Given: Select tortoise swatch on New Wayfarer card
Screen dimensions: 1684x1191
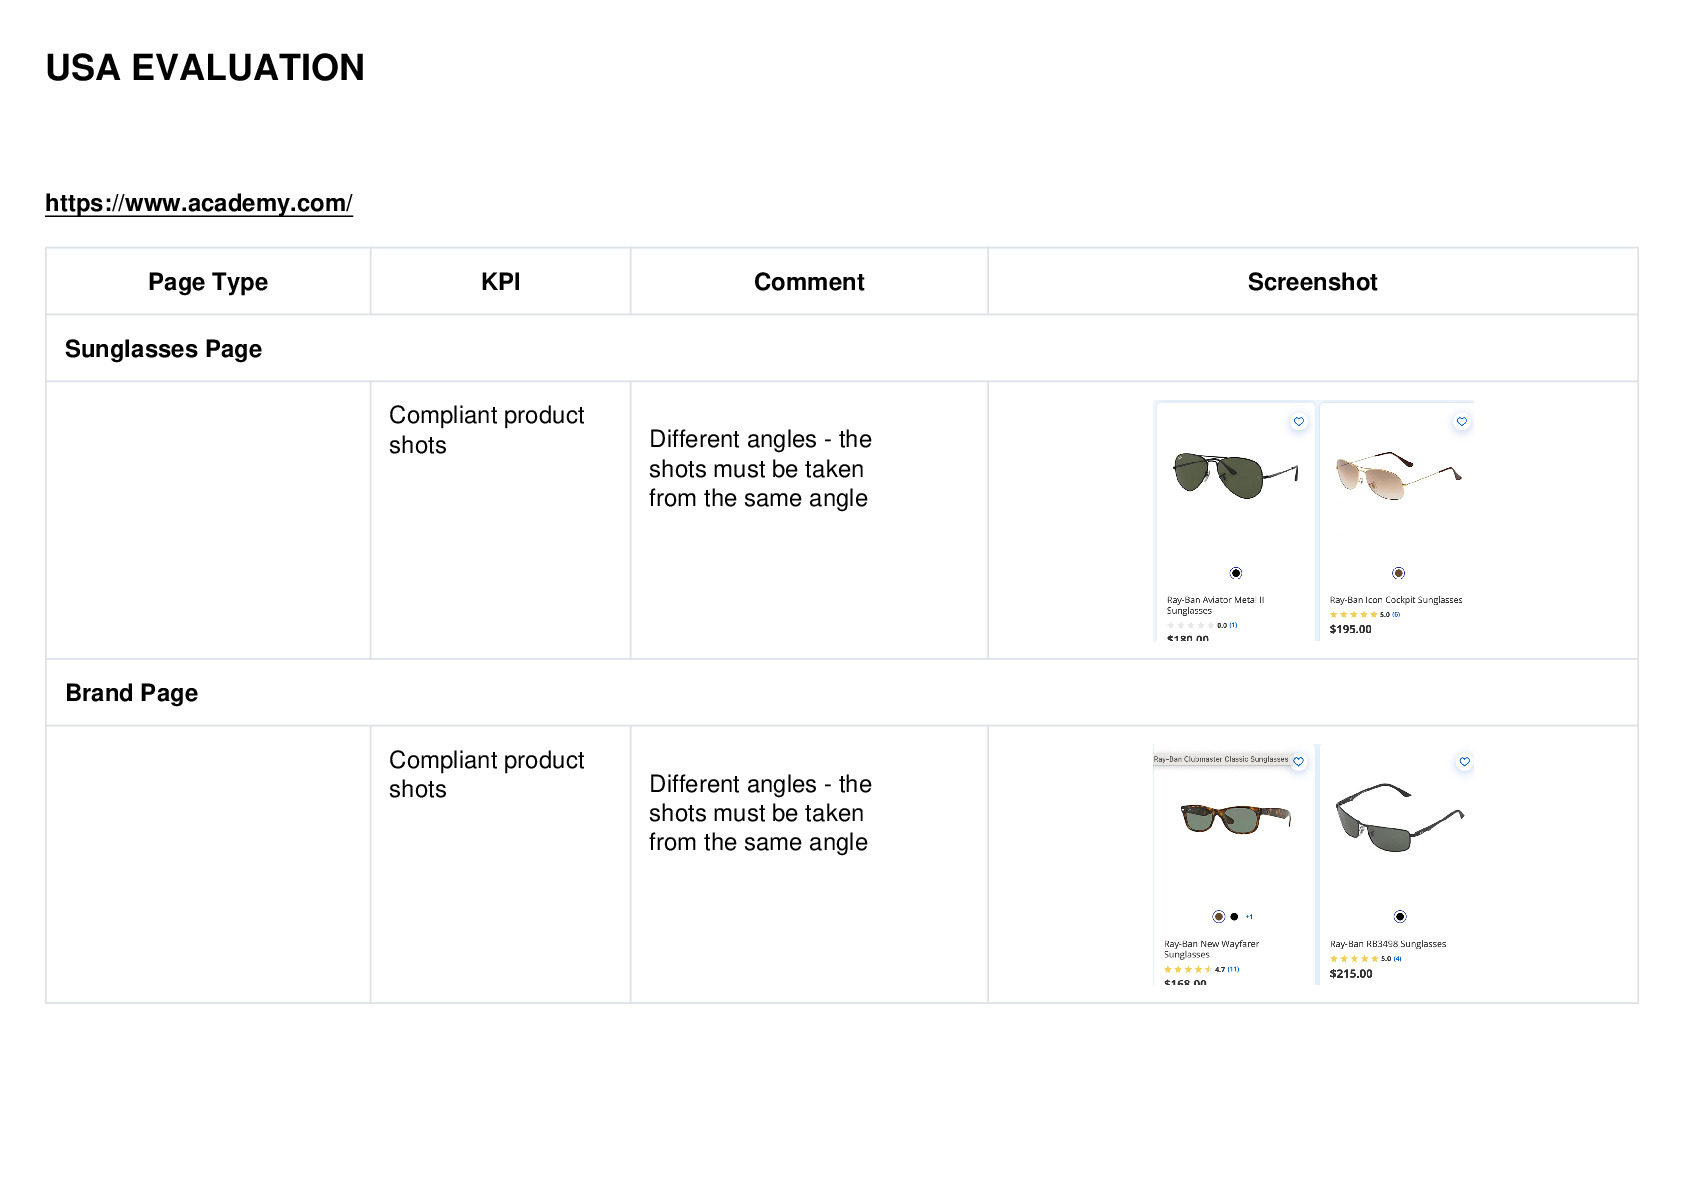Looking at the screenshot, I should coord(1218,917).
